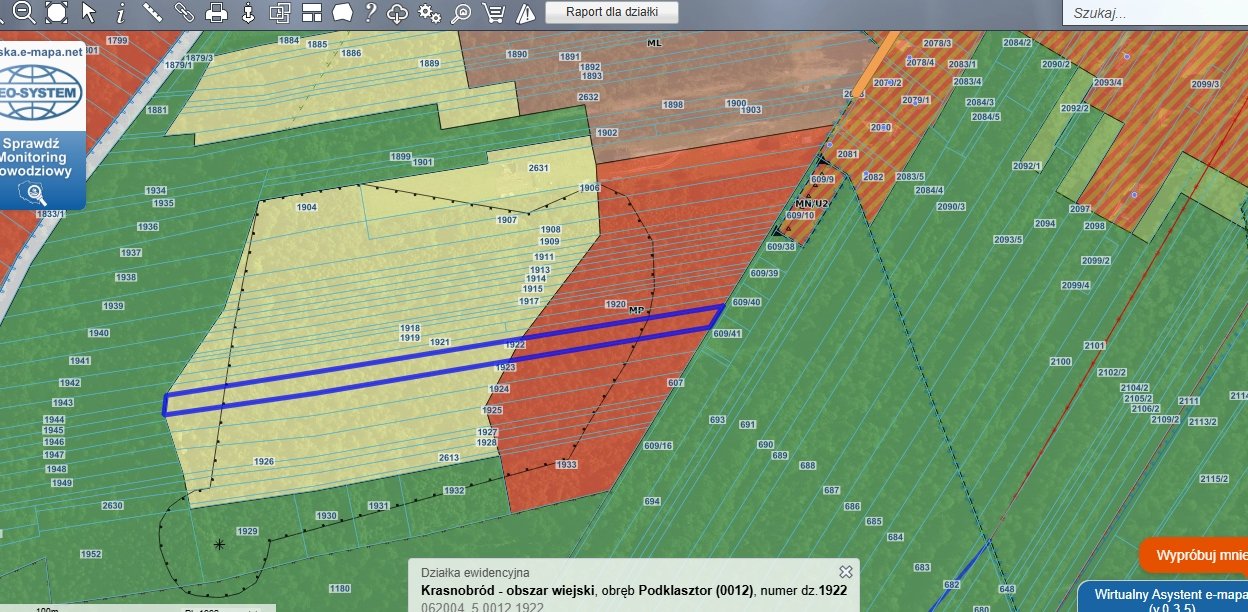Click the chain link icon

(185, 12)
